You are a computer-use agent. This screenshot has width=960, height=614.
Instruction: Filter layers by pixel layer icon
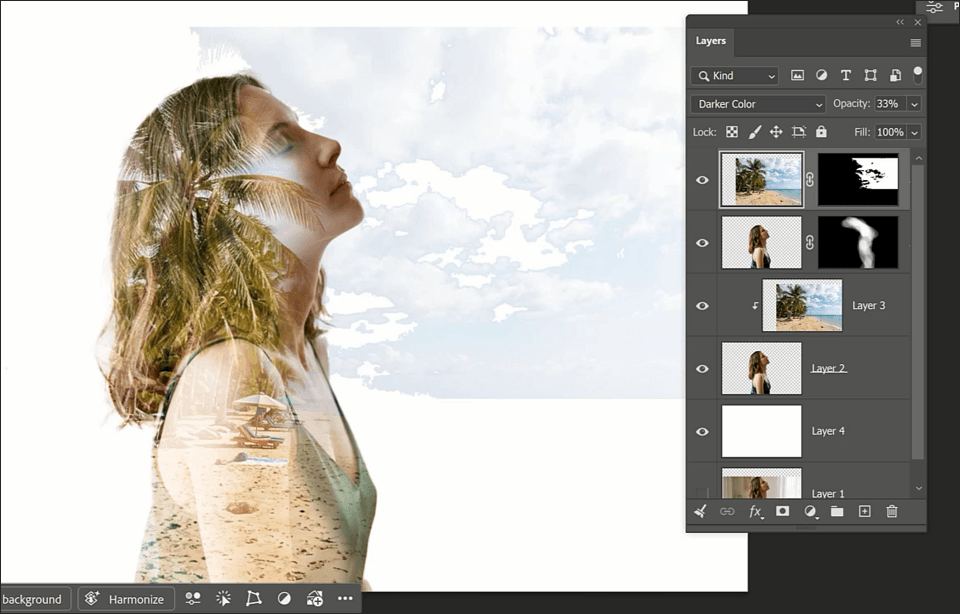[x=797, y=75]
